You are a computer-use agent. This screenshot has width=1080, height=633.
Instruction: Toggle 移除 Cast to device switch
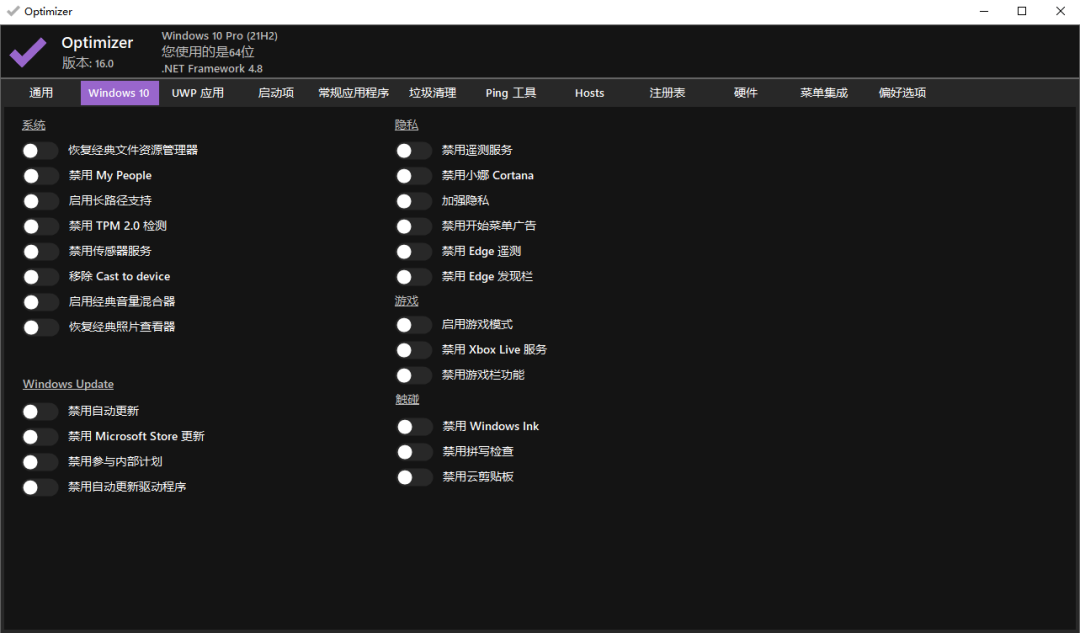[39, 277]
